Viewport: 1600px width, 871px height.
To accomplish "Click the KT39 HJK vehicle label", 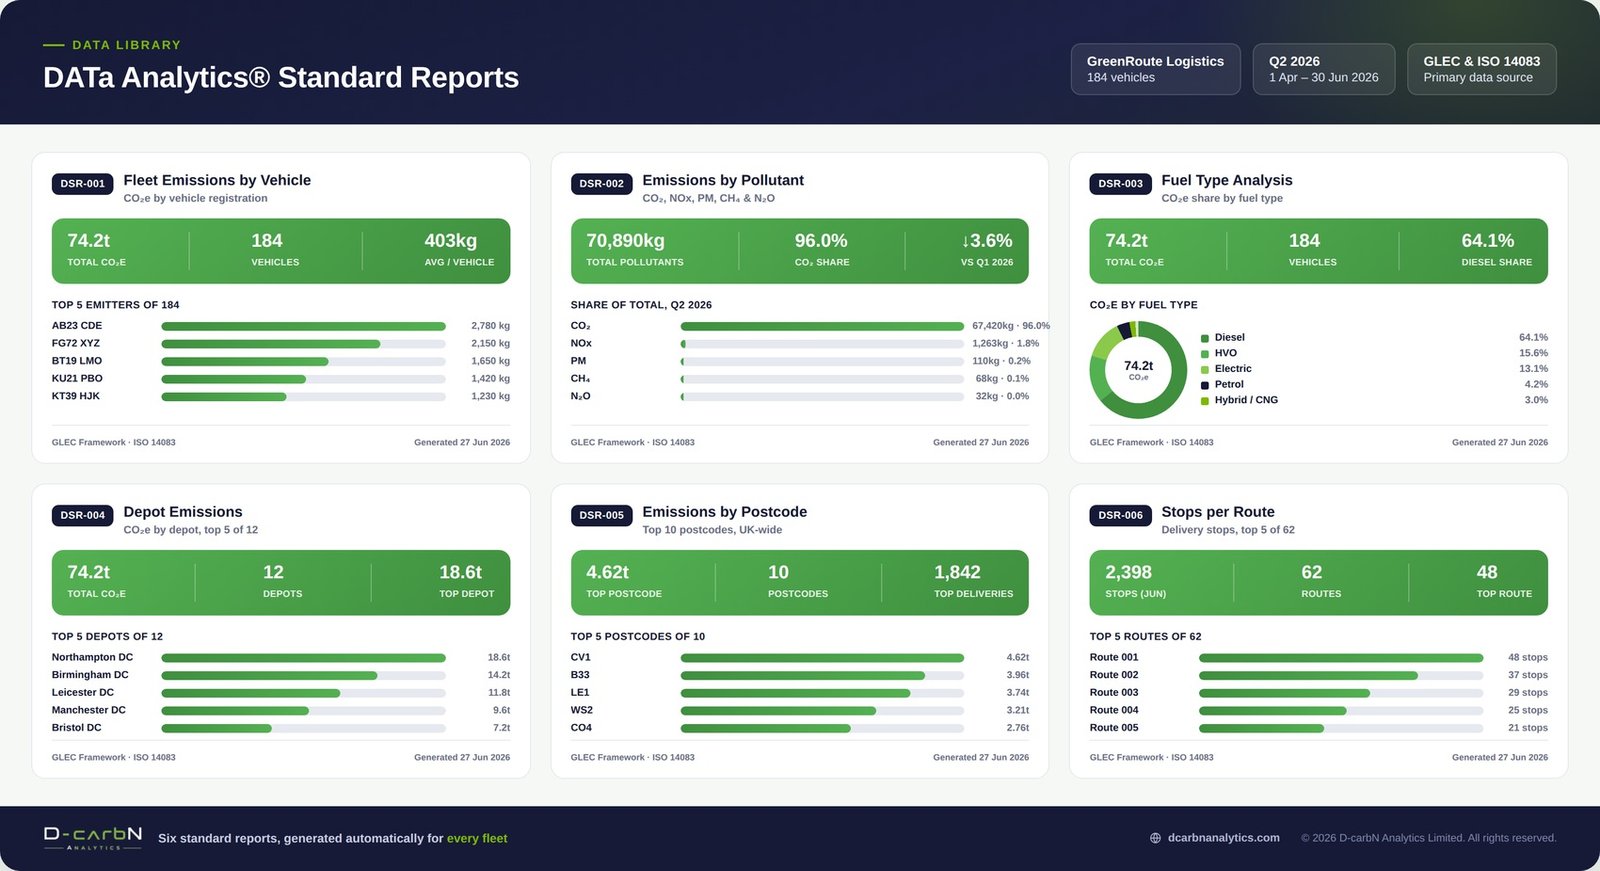I will (x=76, y=397).
